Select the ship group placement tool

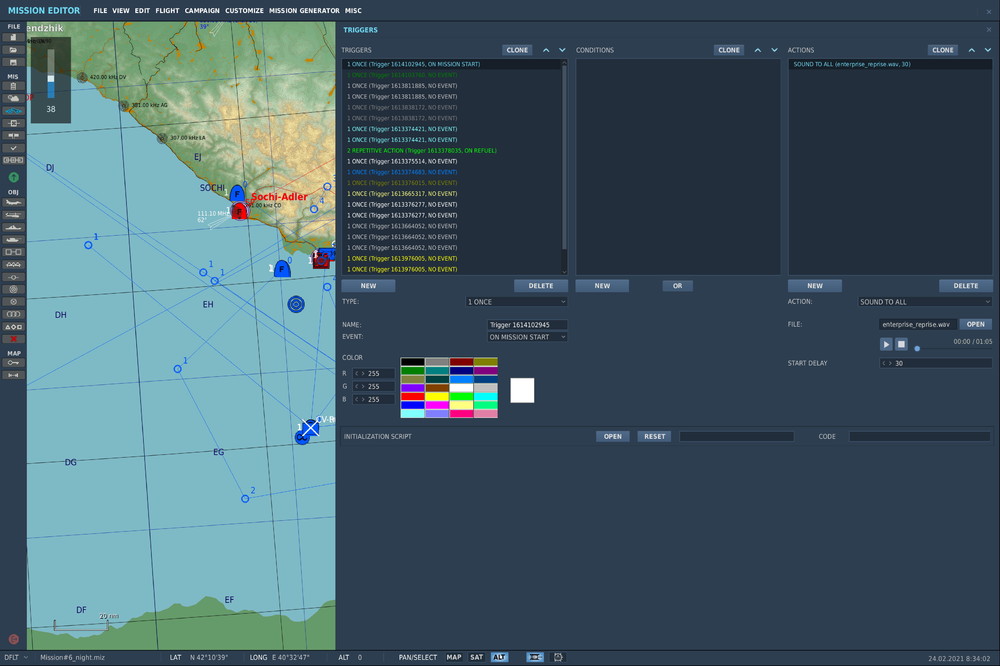point(14,227)
